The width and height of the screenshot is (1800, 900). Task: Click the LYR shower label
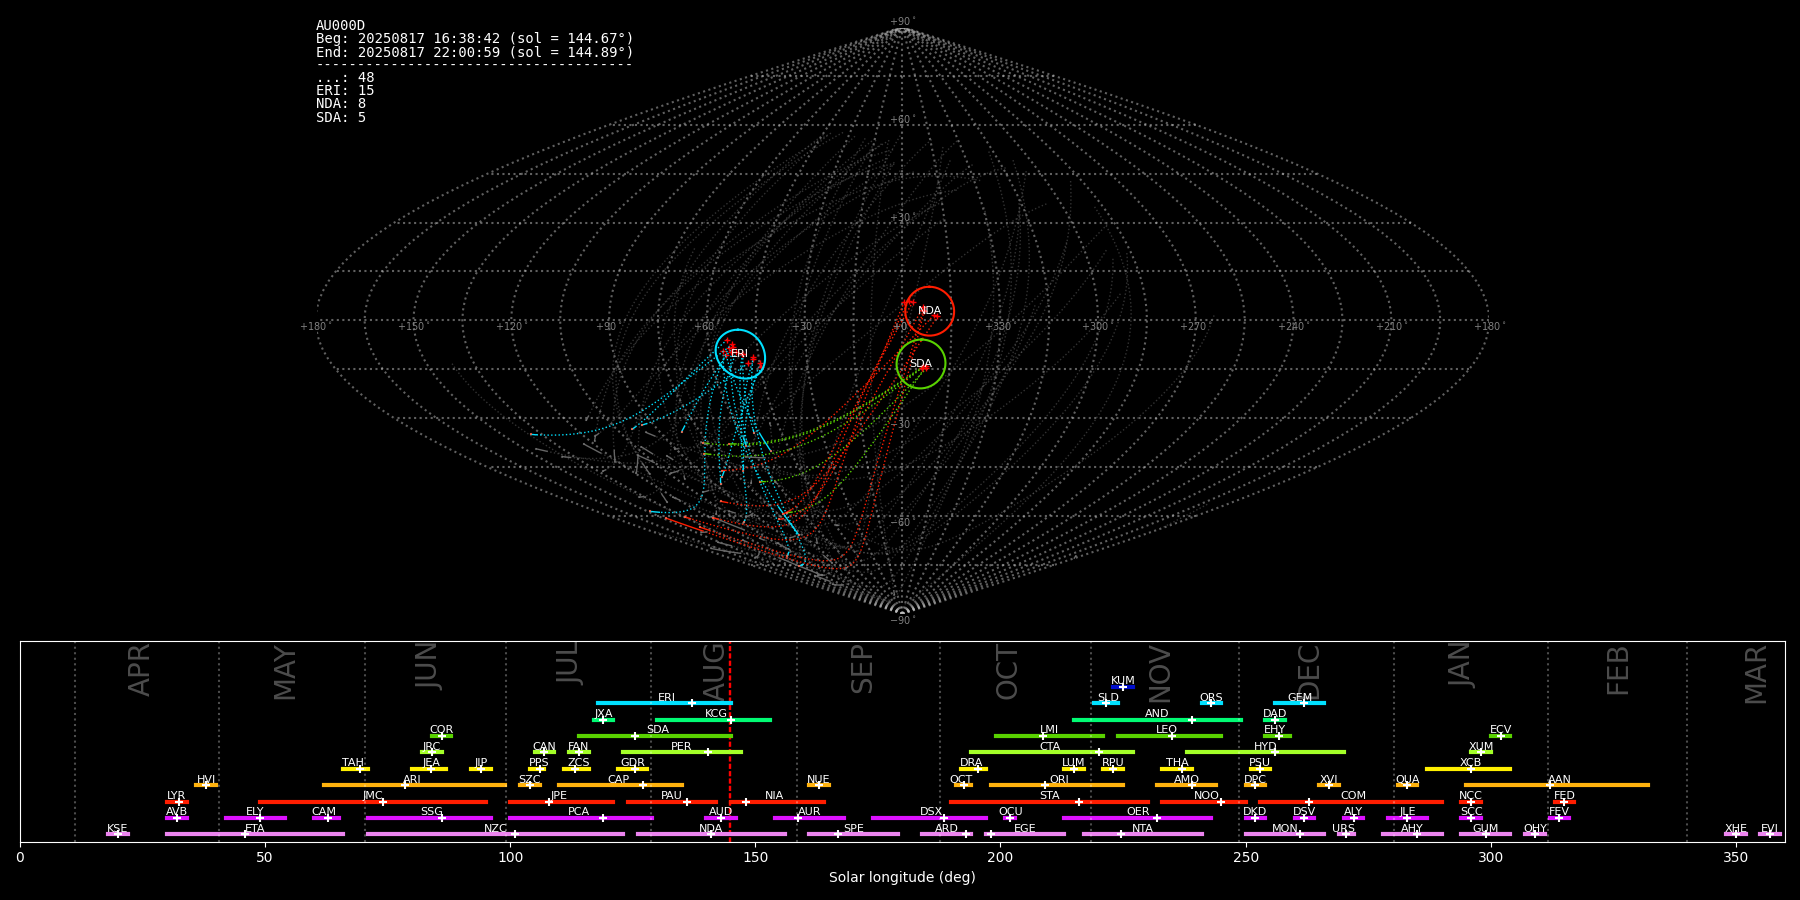pyautogui.click(x=176, y=796)
